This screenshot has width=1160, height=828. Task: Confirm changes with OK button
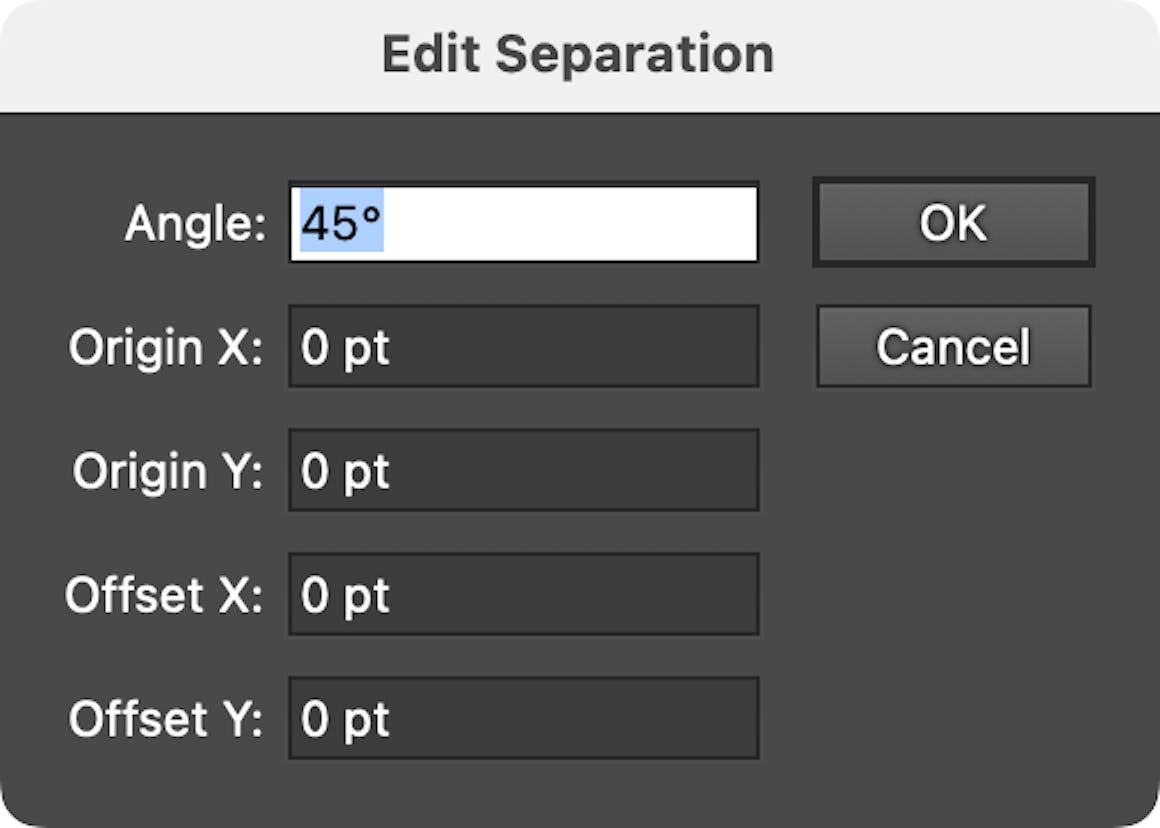[953, 222]
